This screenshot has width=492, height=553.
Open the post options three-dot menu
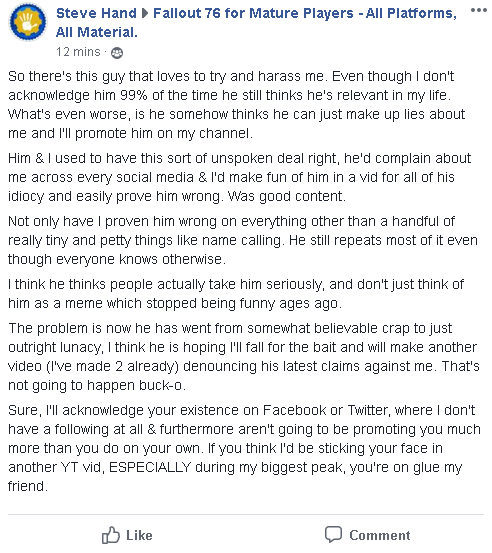tap(479, 10)
